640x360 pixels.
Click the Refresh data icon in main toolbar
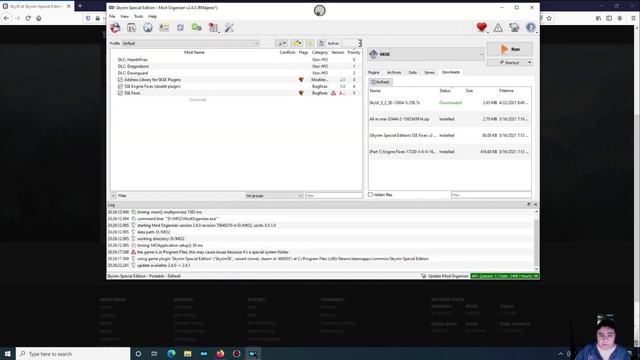tap(180, 27)
